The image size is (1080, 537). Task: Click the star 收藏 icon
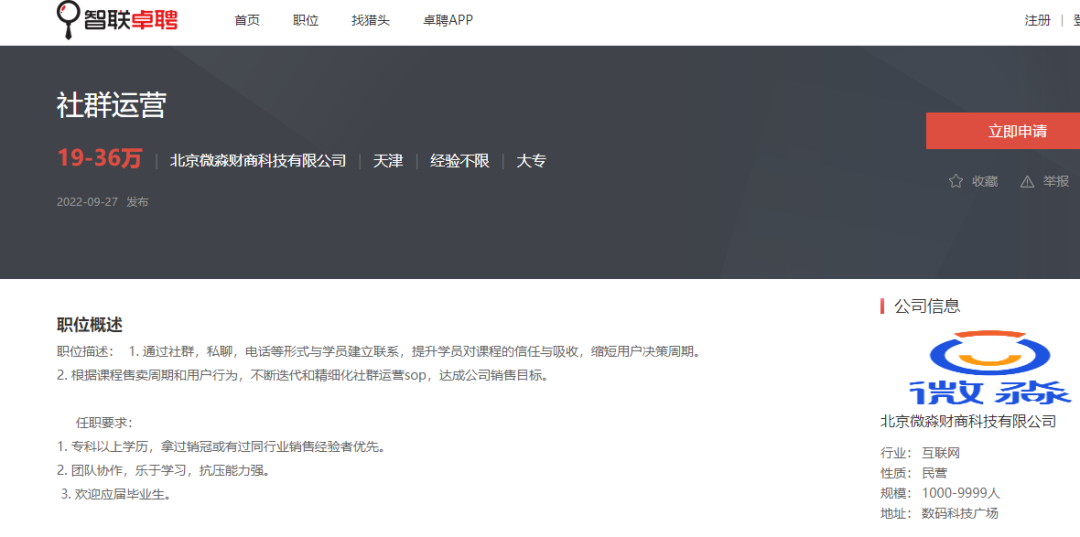pos(955,181)
